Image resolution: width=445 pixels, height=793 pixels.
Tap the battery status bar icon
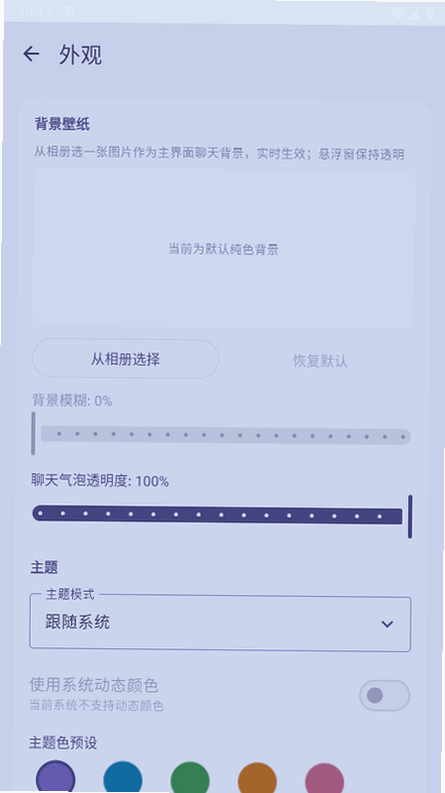(431, 13)
